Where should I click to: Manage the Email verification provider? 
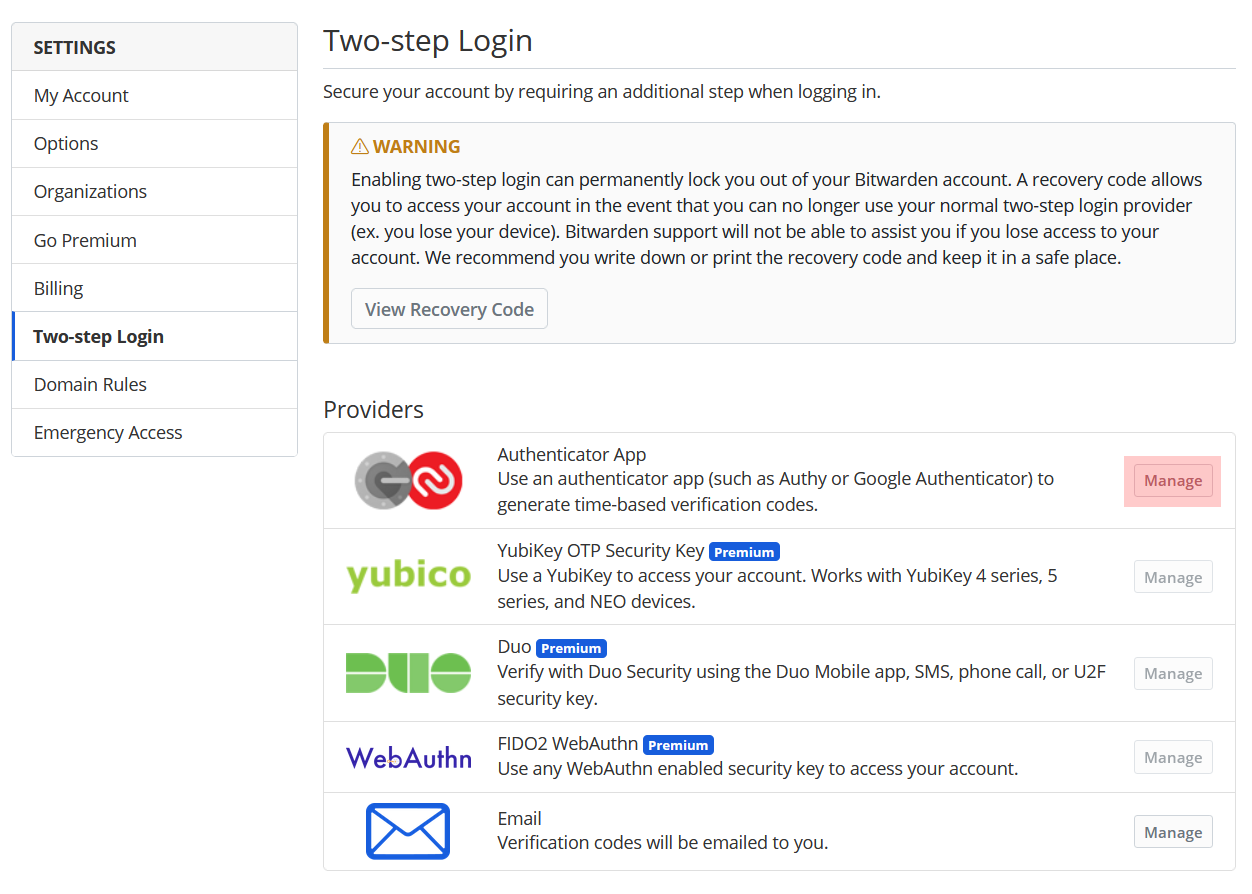pos(1172,831)
